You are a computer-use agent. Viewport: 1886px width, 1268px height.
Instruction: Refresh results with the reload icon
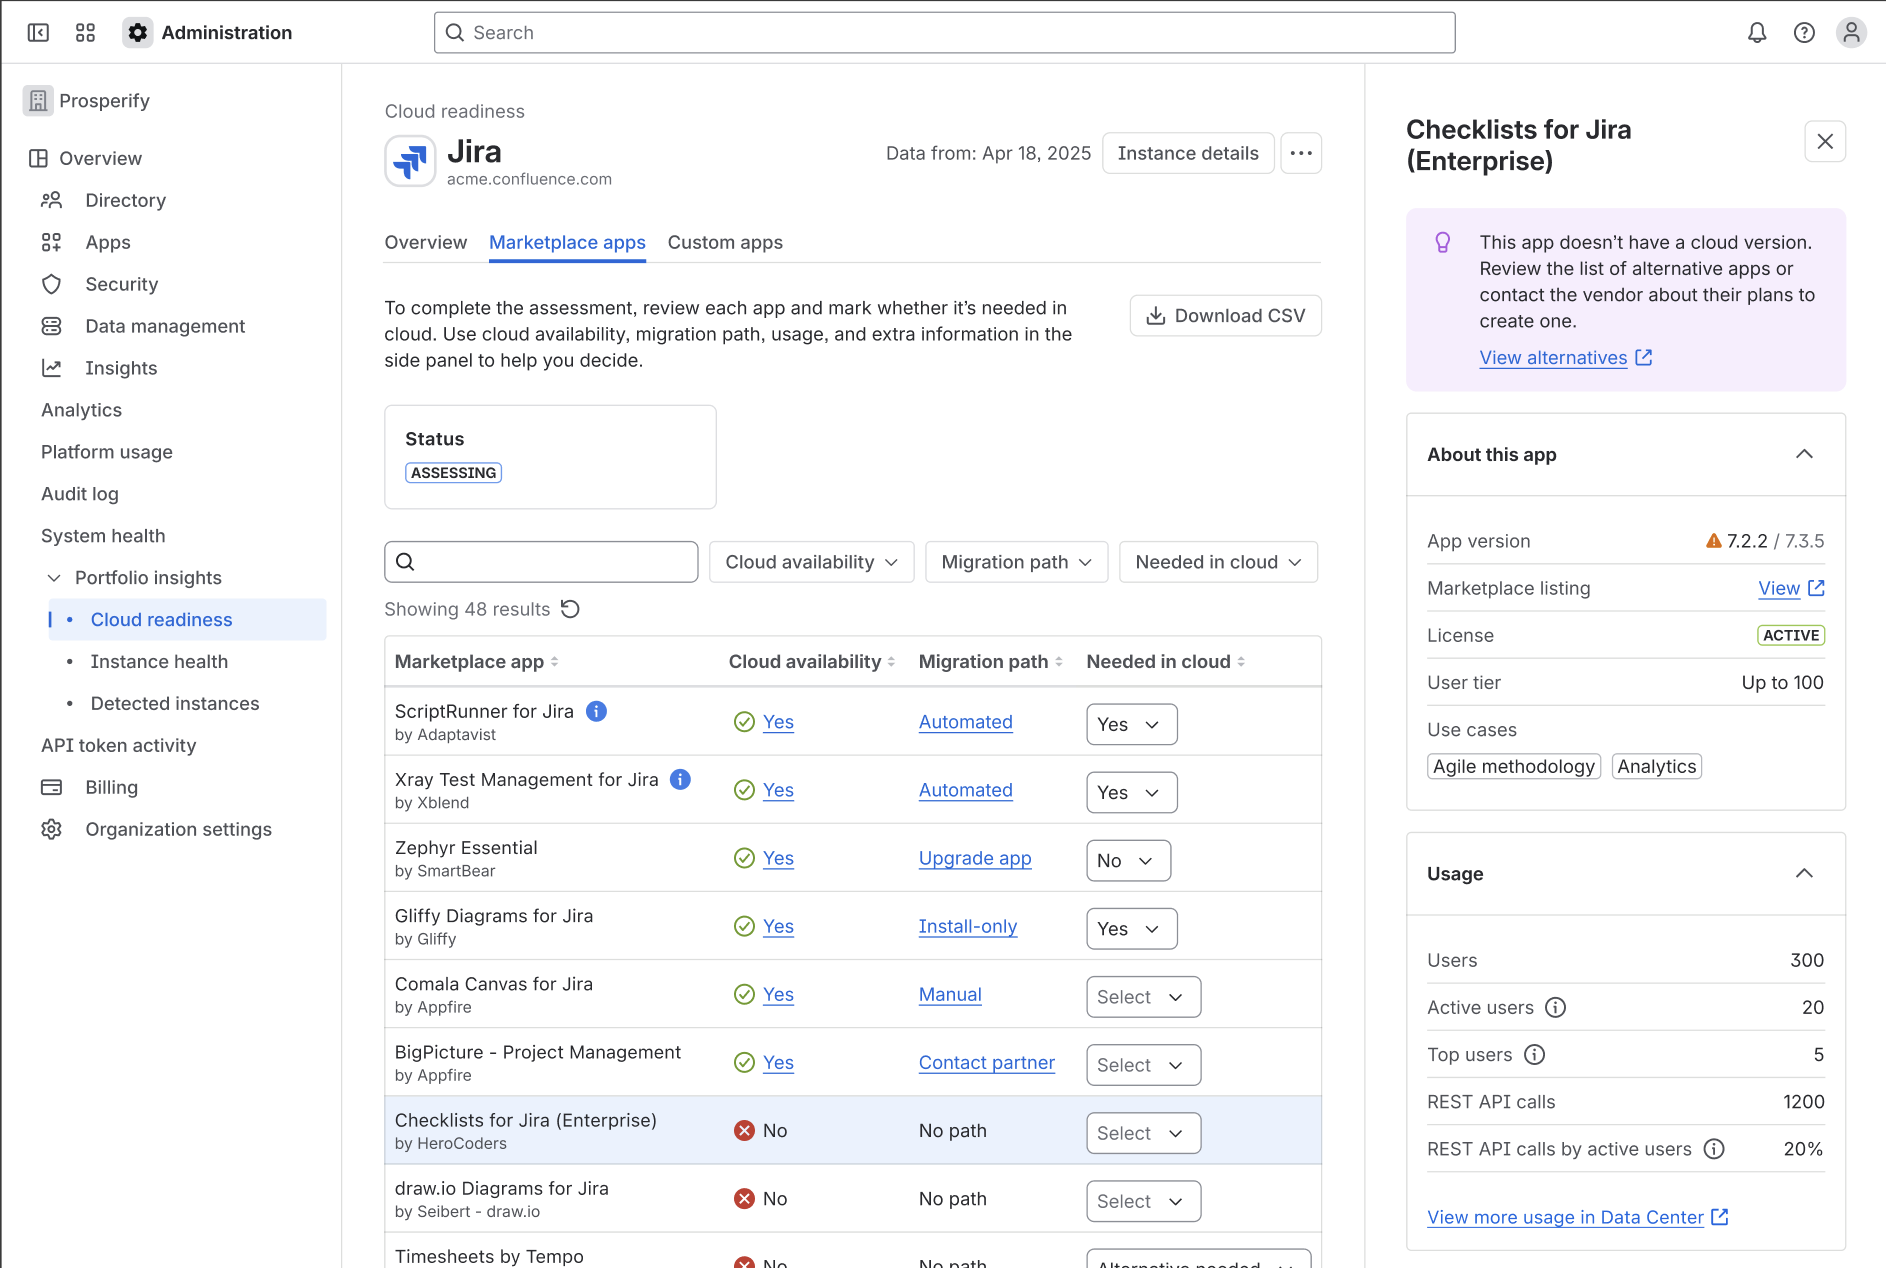[570, 608]
